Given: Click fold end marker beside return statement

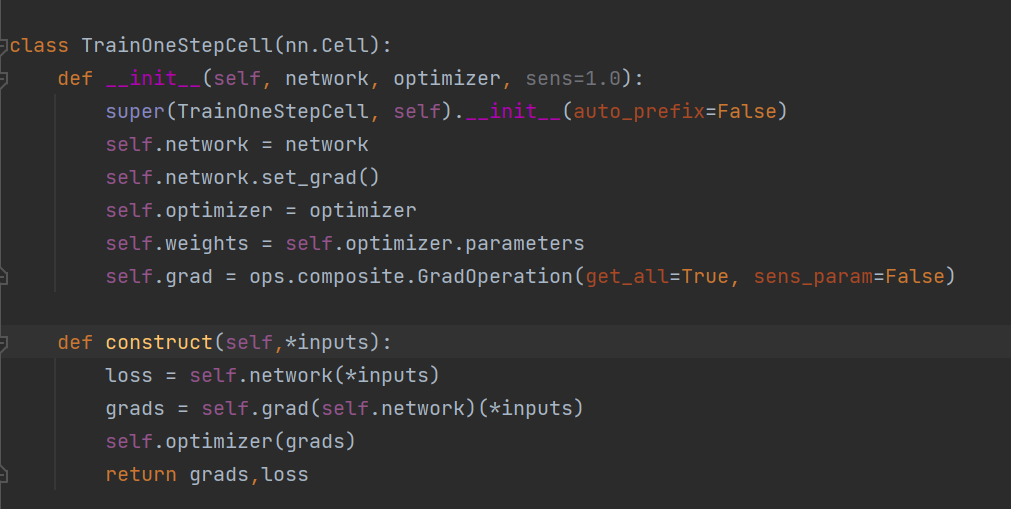Looking at the screenshot, I should pos(4,475).
